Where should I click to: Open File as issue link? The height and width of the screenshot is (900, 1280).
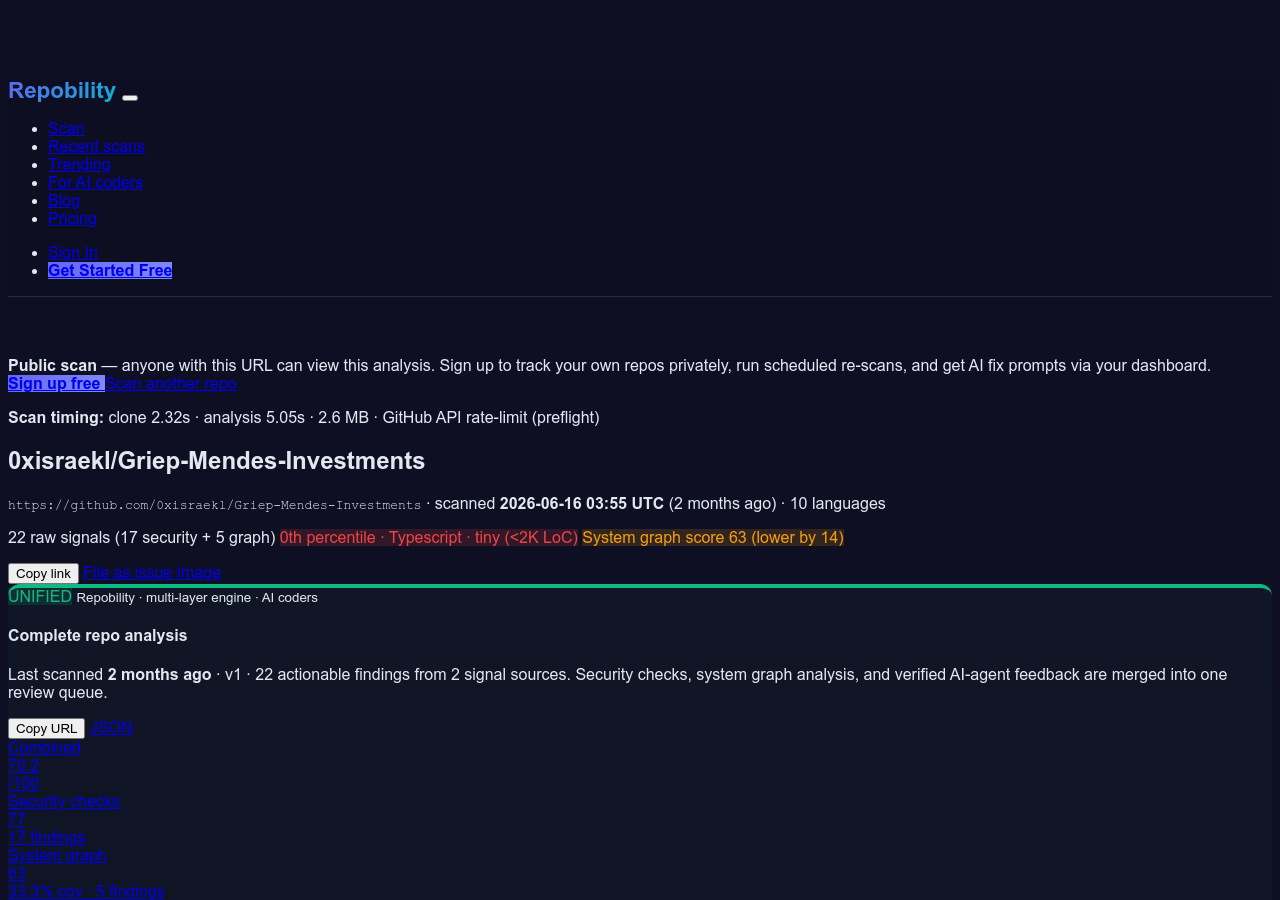click(x=128, y=572)
